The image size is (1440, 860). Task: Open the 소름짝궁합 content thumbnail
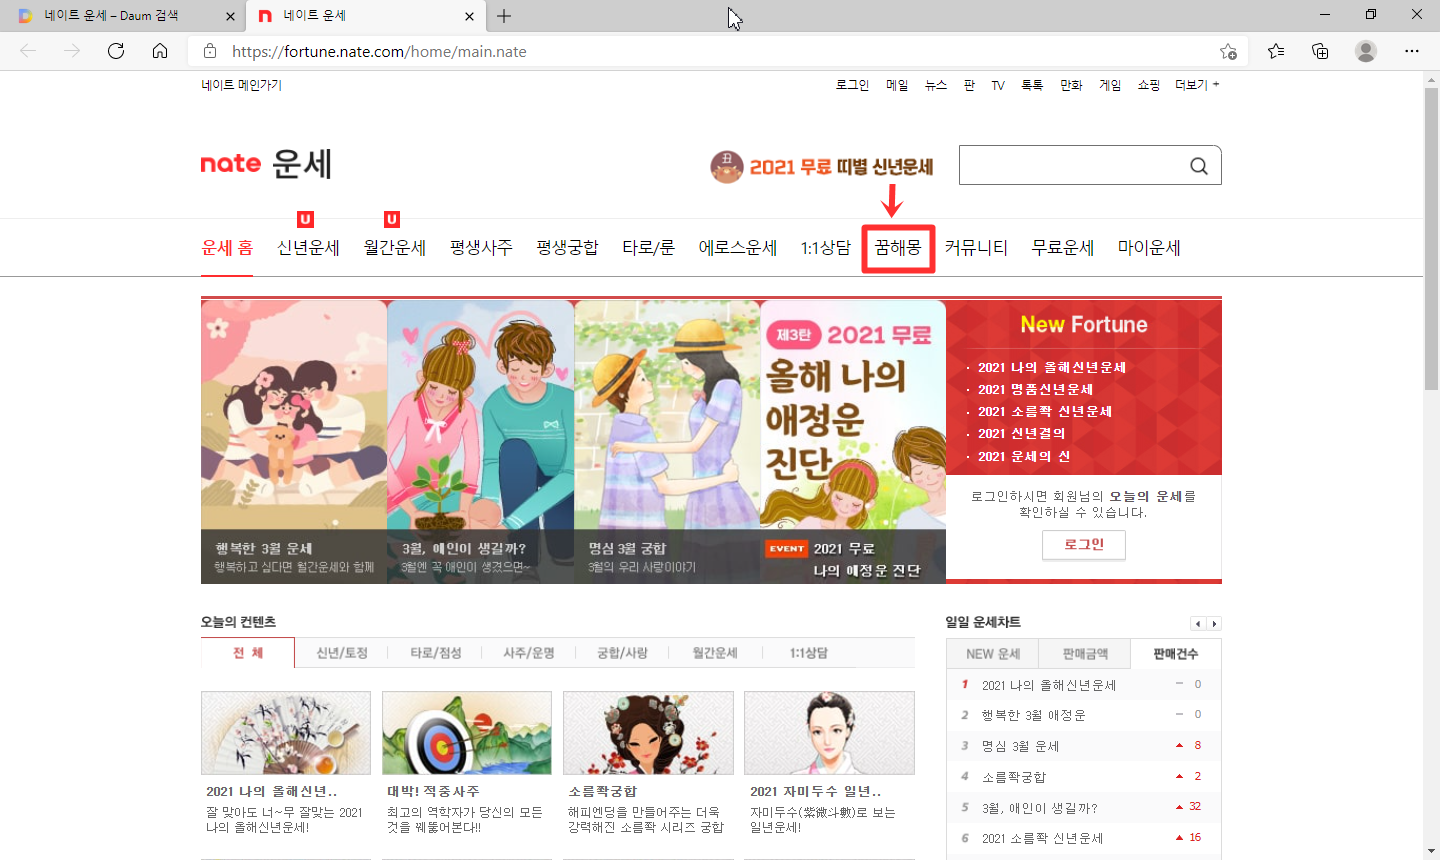[x=648, y=732]
